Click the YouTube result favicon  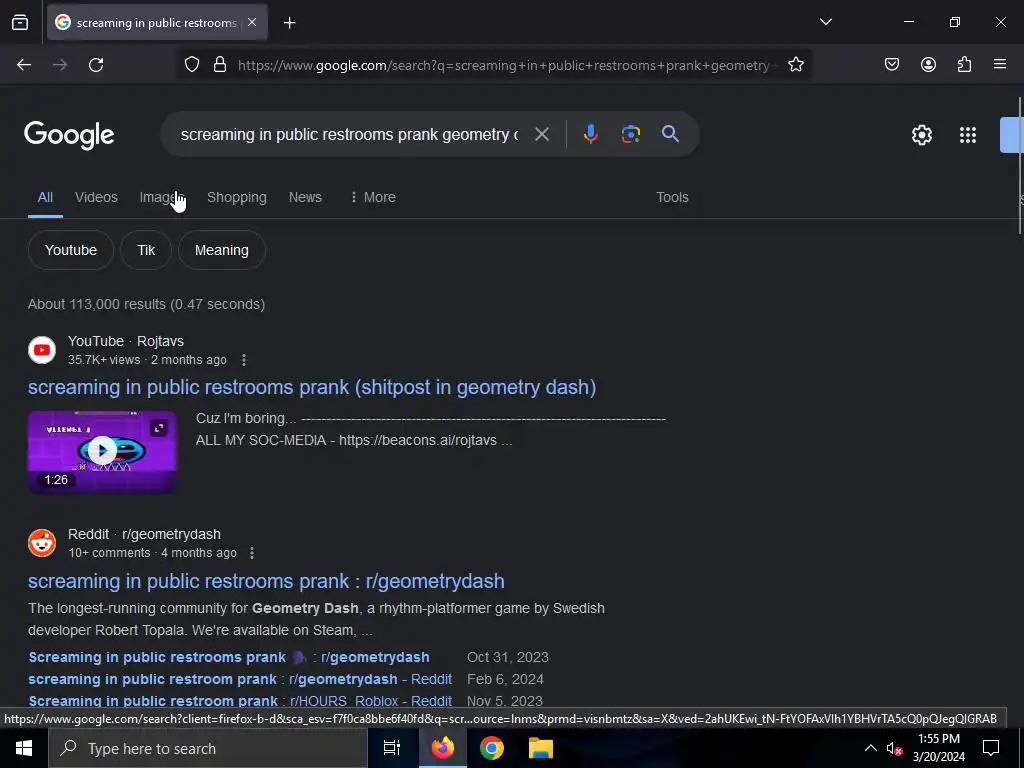pyautogui.click(x=42, y=350)
